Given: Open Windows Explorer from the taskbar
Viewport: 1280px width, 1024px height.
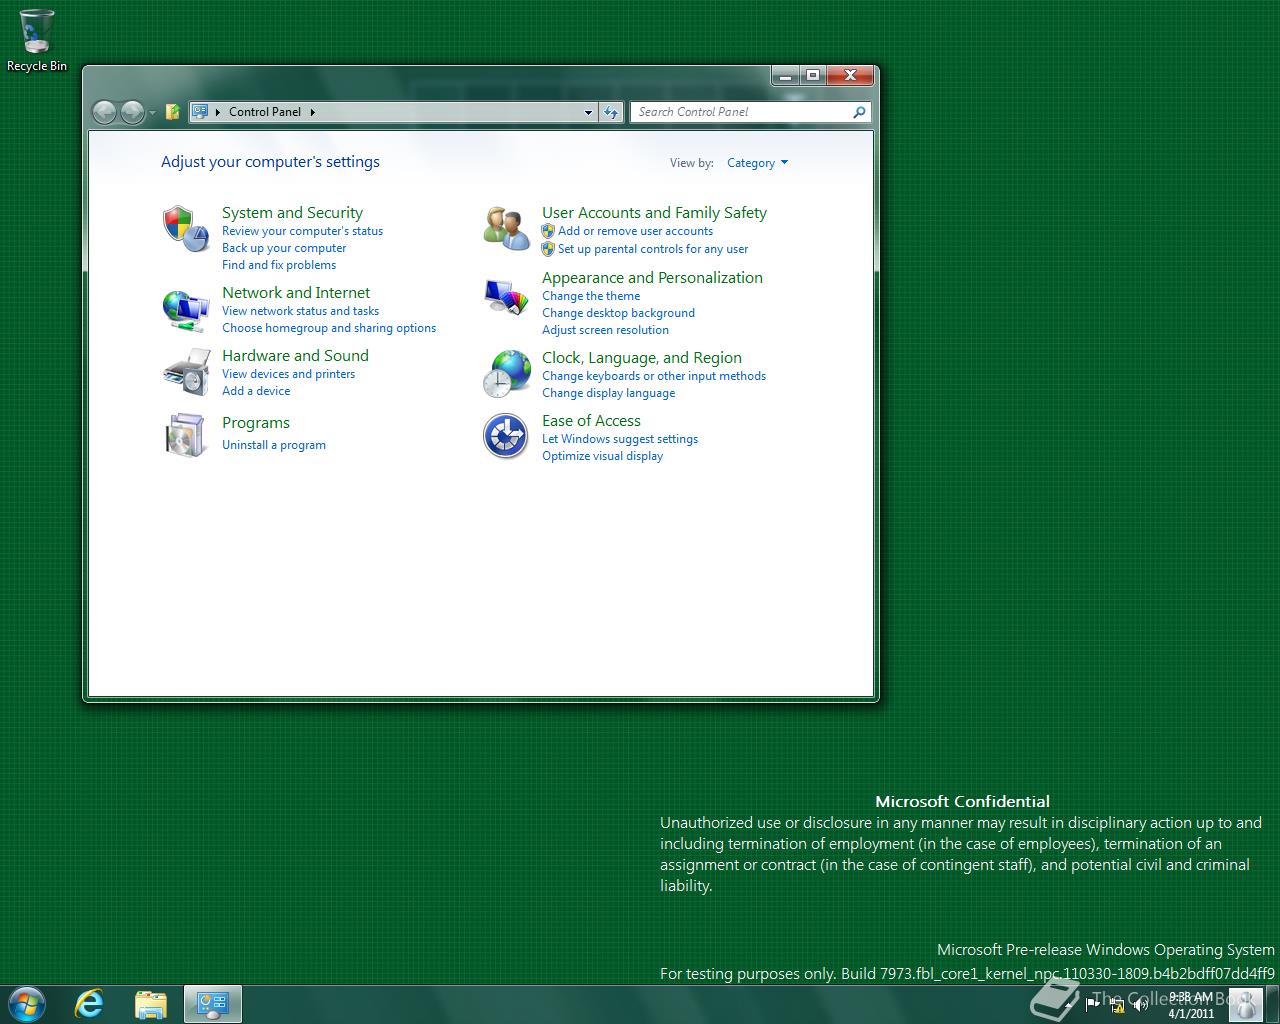Looking at the screenshot, I should pyautogui.click(x=151, y=1004).
